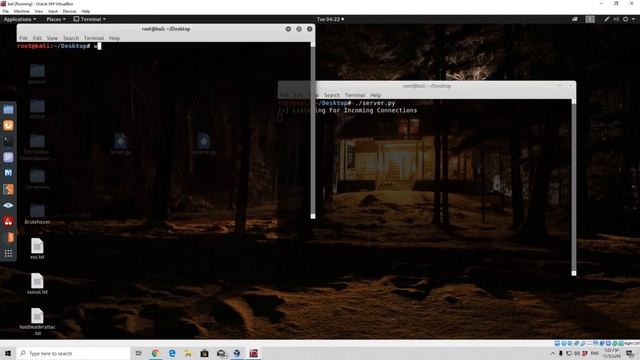Open the Search menu in the server.py terminal
Screen dimensions: 640x360
(x=332, y=95)
